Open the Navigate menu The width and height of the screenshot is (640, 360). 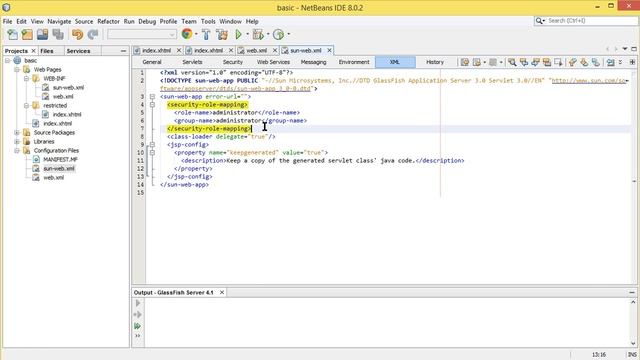(59, 21)
